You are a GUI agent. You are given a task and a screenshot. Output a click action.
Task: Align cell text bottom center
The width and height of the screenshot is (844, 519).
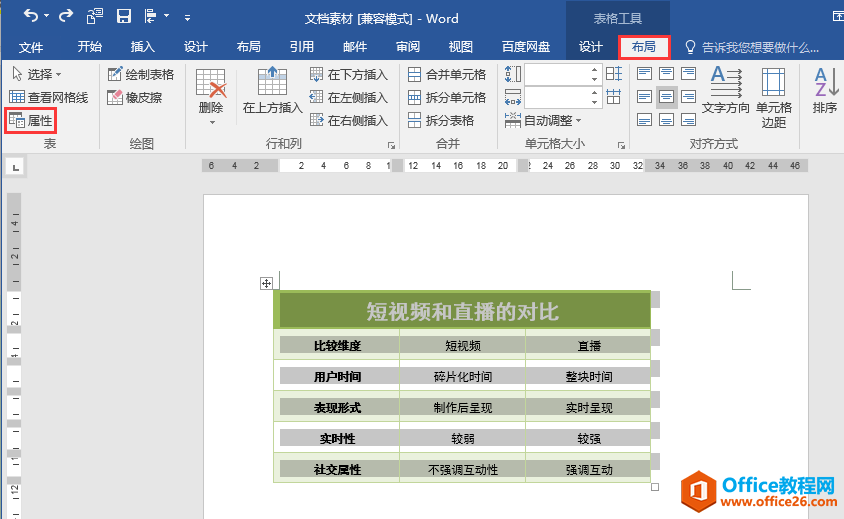(x=666, y=120)
